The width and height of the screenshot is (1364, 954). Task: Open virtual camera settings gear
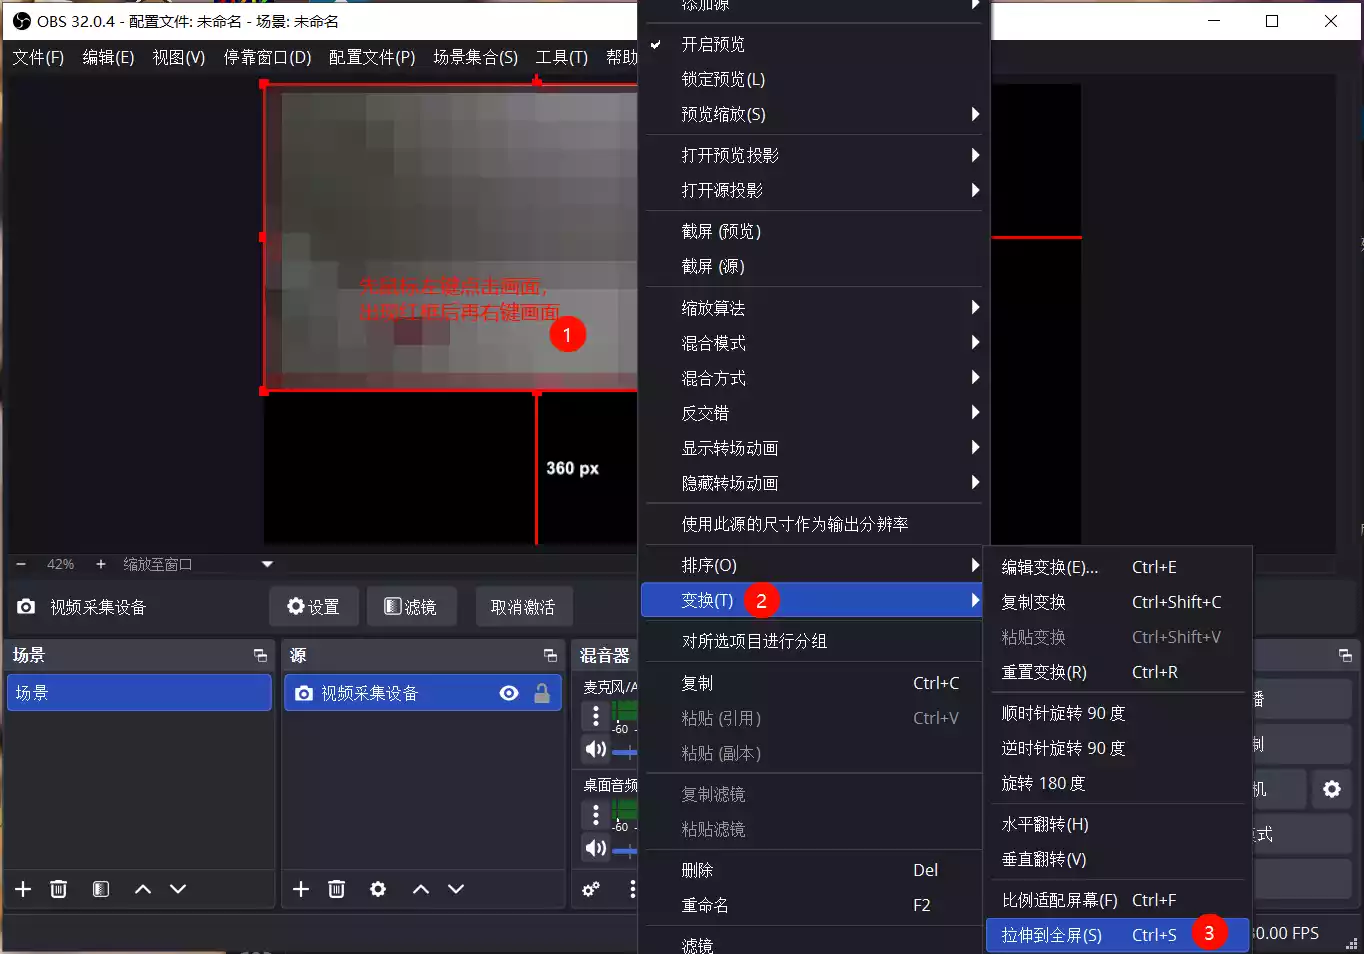click(x=1332, y=789)
